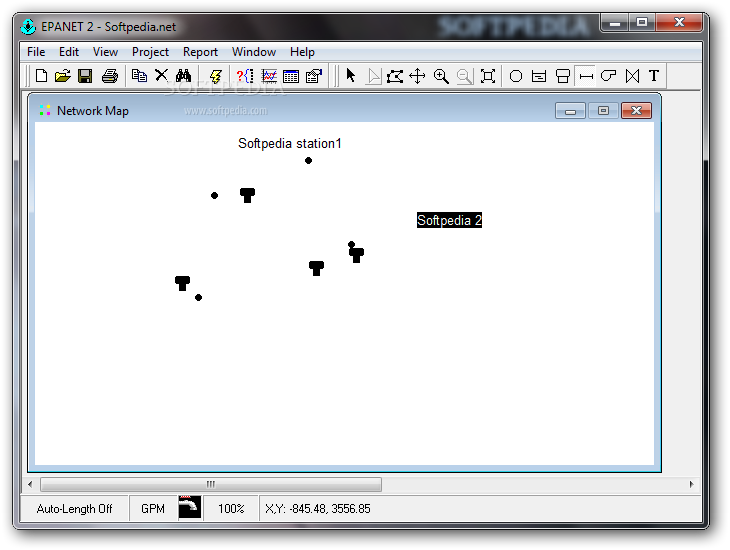Open a file with the folder icon
730x550 pixels.
(x=62, y=75)
